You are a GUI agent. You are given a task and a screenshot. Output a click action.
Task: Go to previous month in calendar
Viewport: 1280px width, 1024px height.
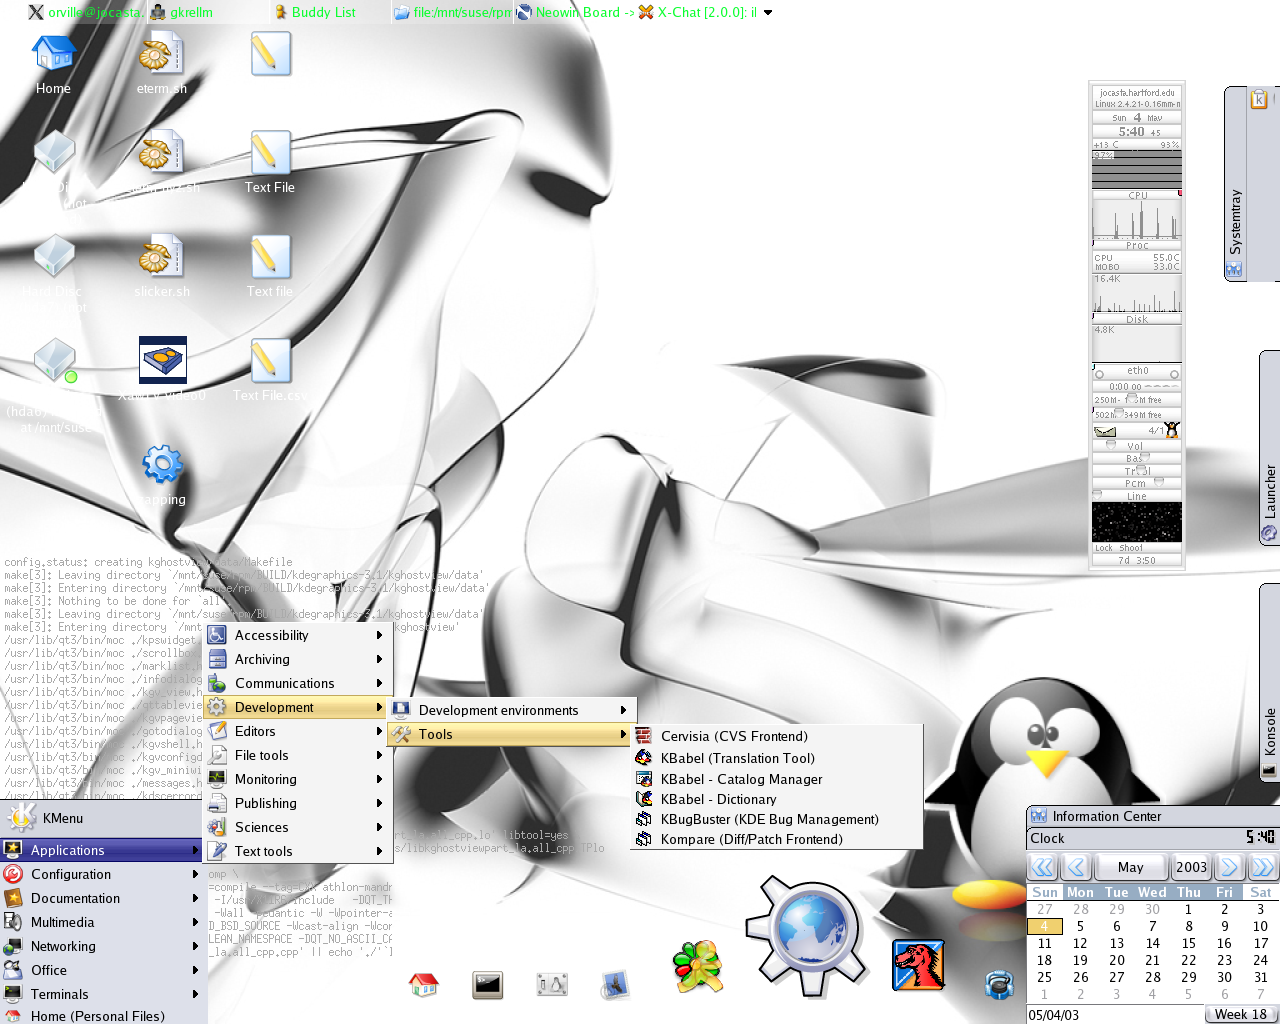tap(1077, 867)
